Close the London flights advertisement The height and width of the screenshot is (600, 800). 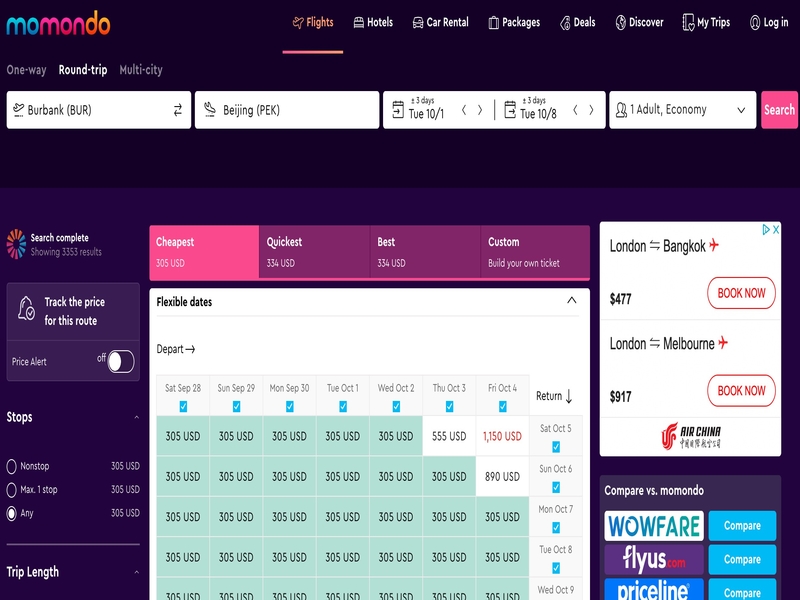pos(776,230)
